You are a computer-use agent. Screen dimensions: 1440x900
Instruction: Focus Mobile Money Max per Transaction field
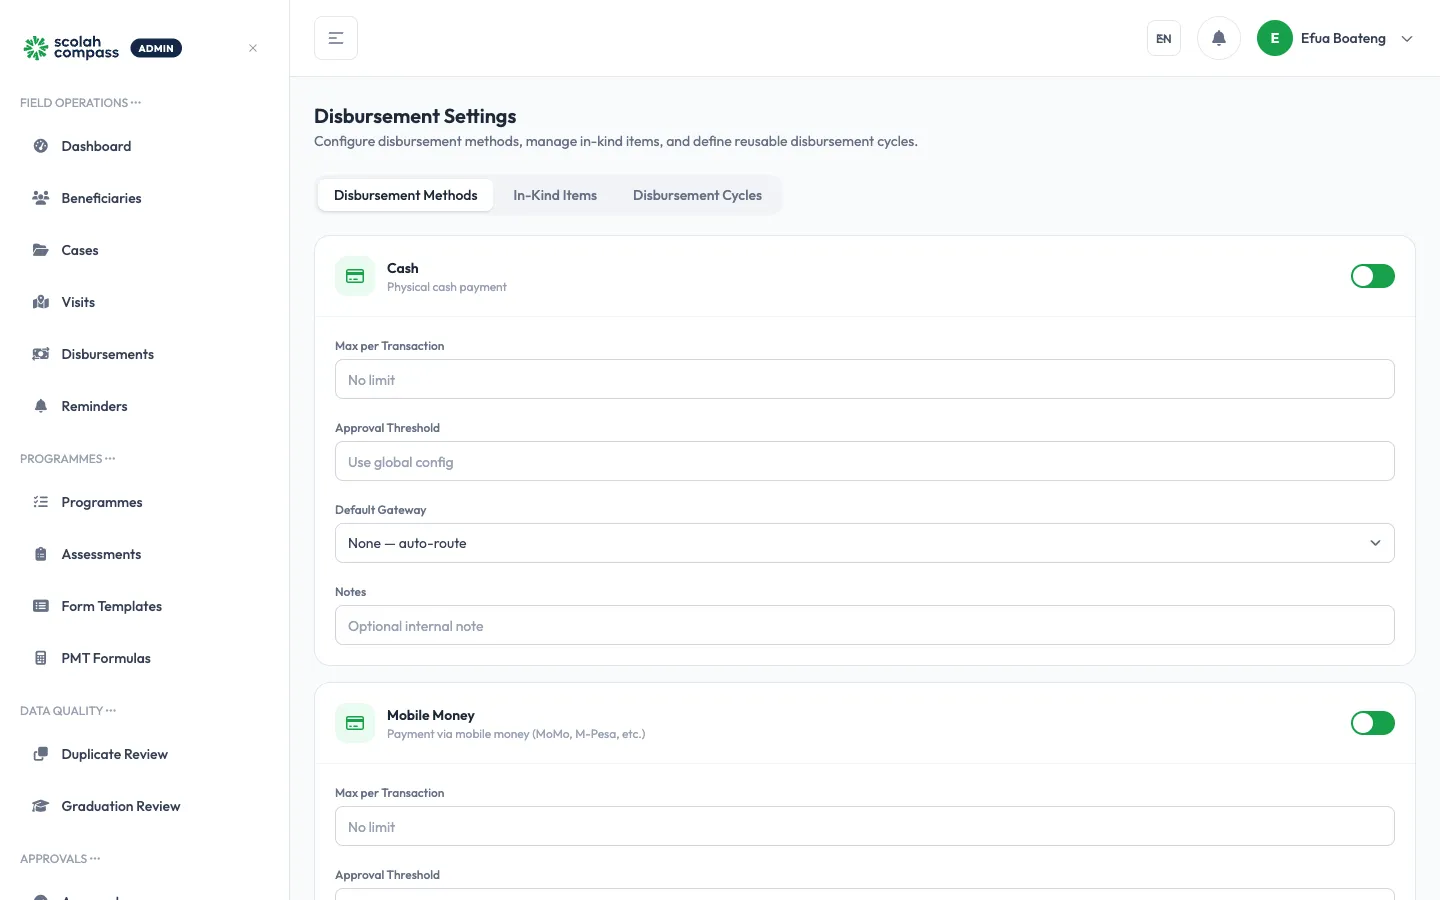[865, 826]
